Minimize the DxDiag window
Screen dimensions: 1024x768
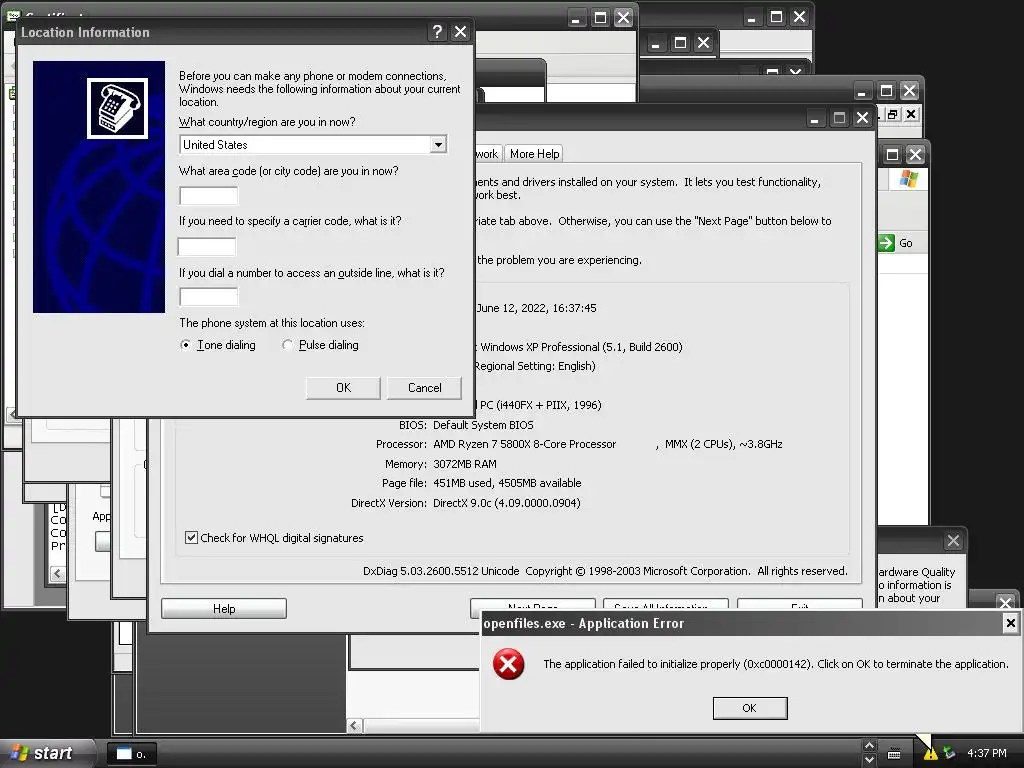(x=814, y=118)
